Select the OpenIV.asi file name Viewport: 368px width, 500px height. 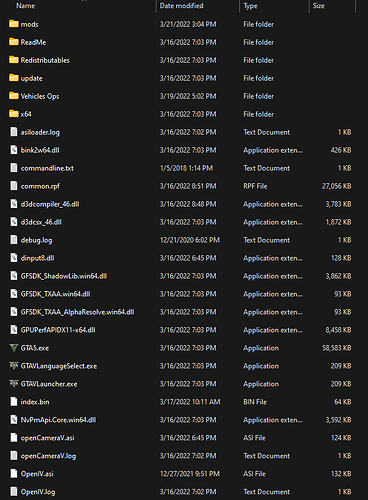pos(37,474)
